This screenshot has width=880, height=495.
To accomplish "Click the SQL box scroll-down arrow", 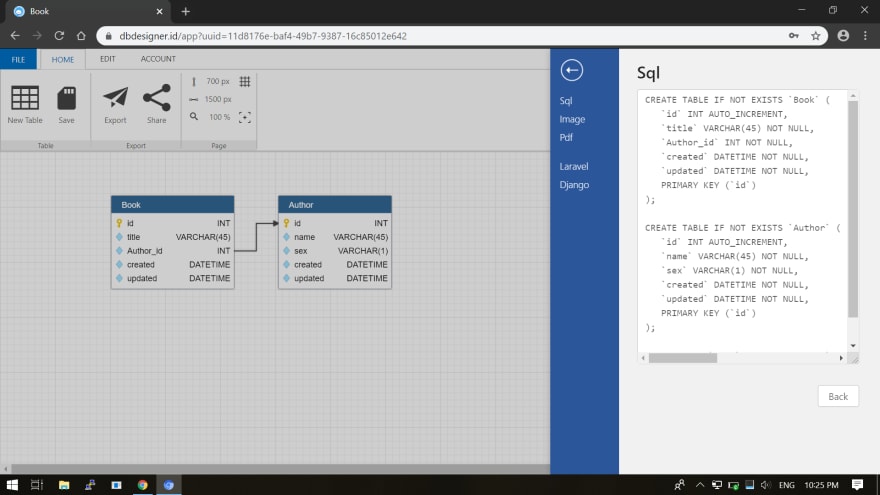I will click(x=853, y=346).
